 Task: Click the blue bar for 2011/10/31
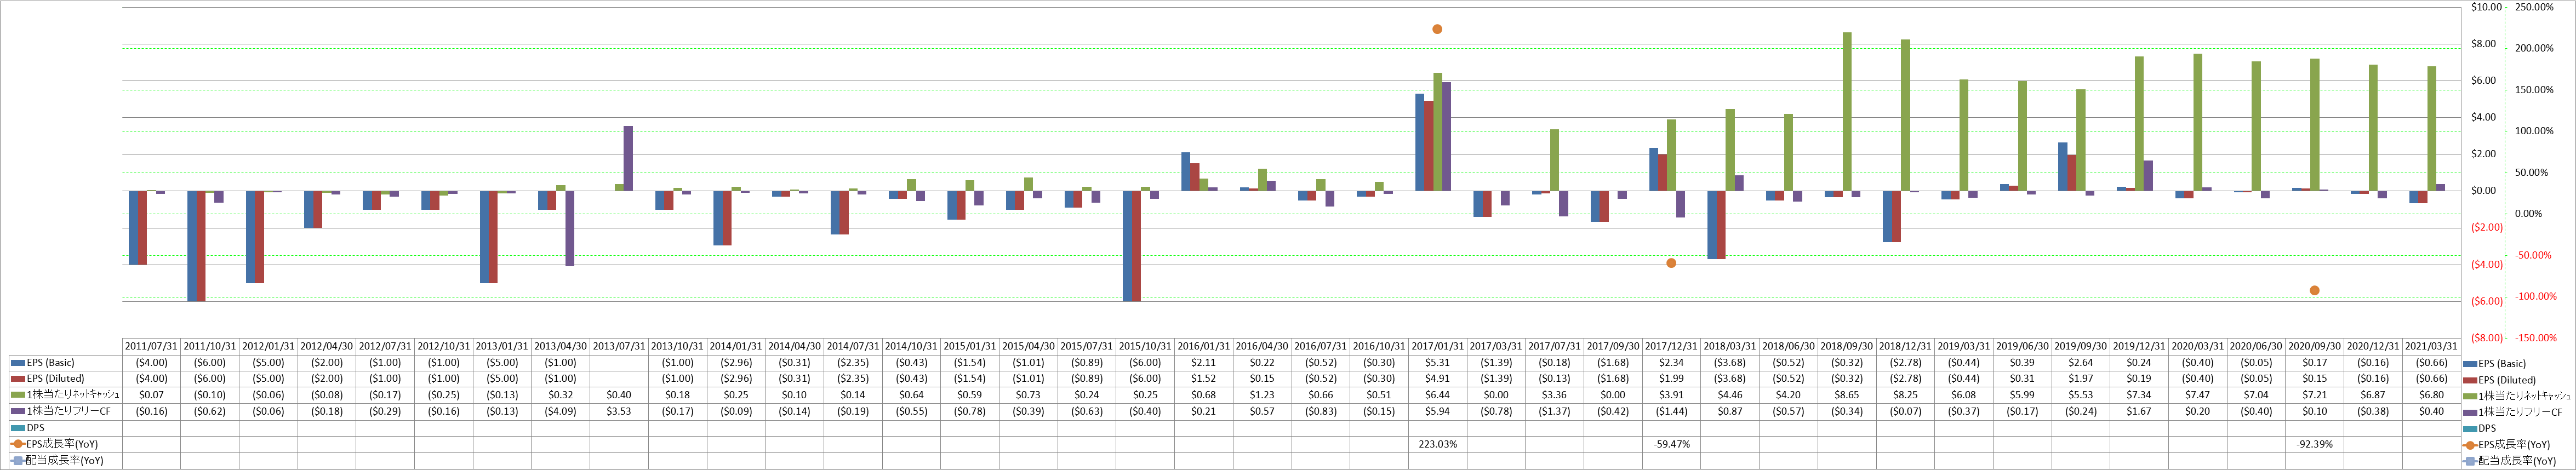192,246
